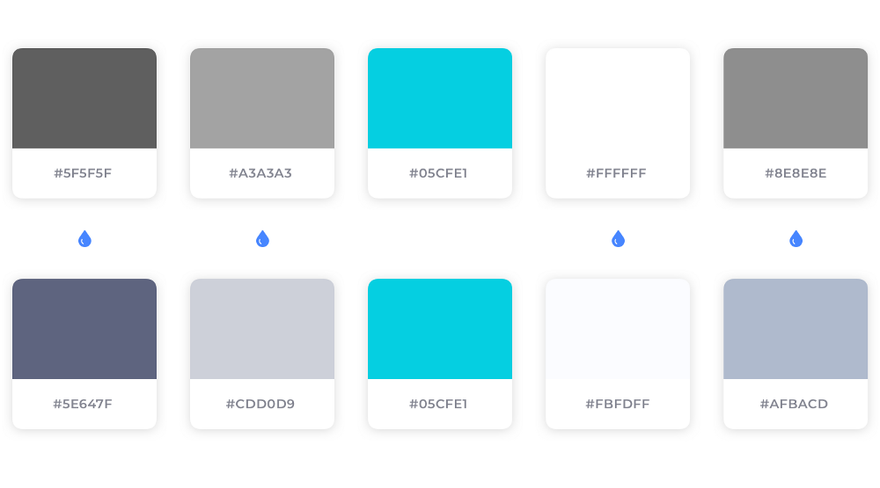The height and width of the screenshot is (488, 880).
Task: Click the #CDD0D9 hex code text
Action: pyautogui.click(x=260, y=404)
